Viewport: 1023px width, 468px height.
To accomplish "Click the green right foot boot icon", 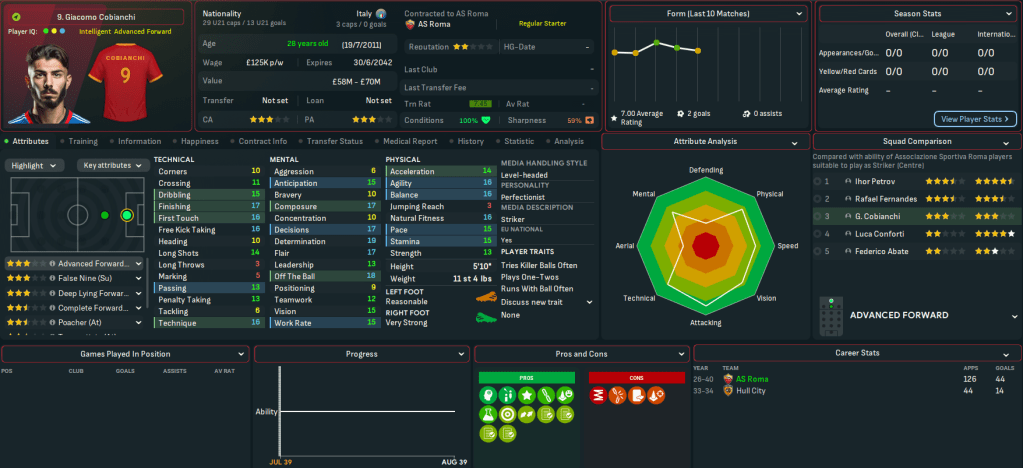I will click(486, 317).
